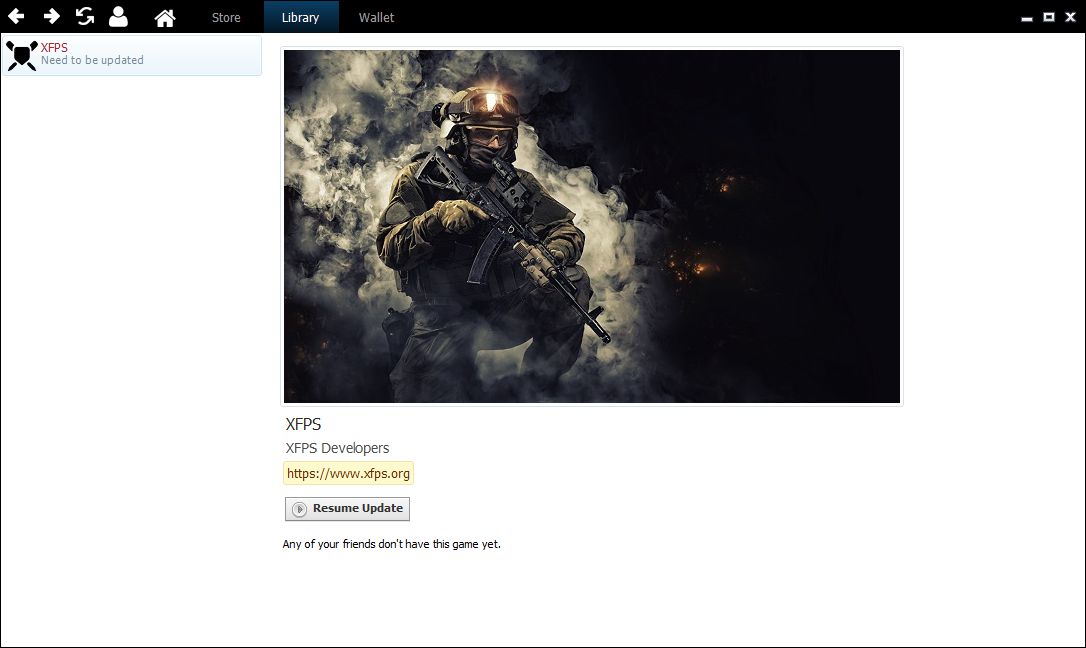Maximize the window
The width and height of the screenshot is (1086, 648).
(x=1049, y=17)
